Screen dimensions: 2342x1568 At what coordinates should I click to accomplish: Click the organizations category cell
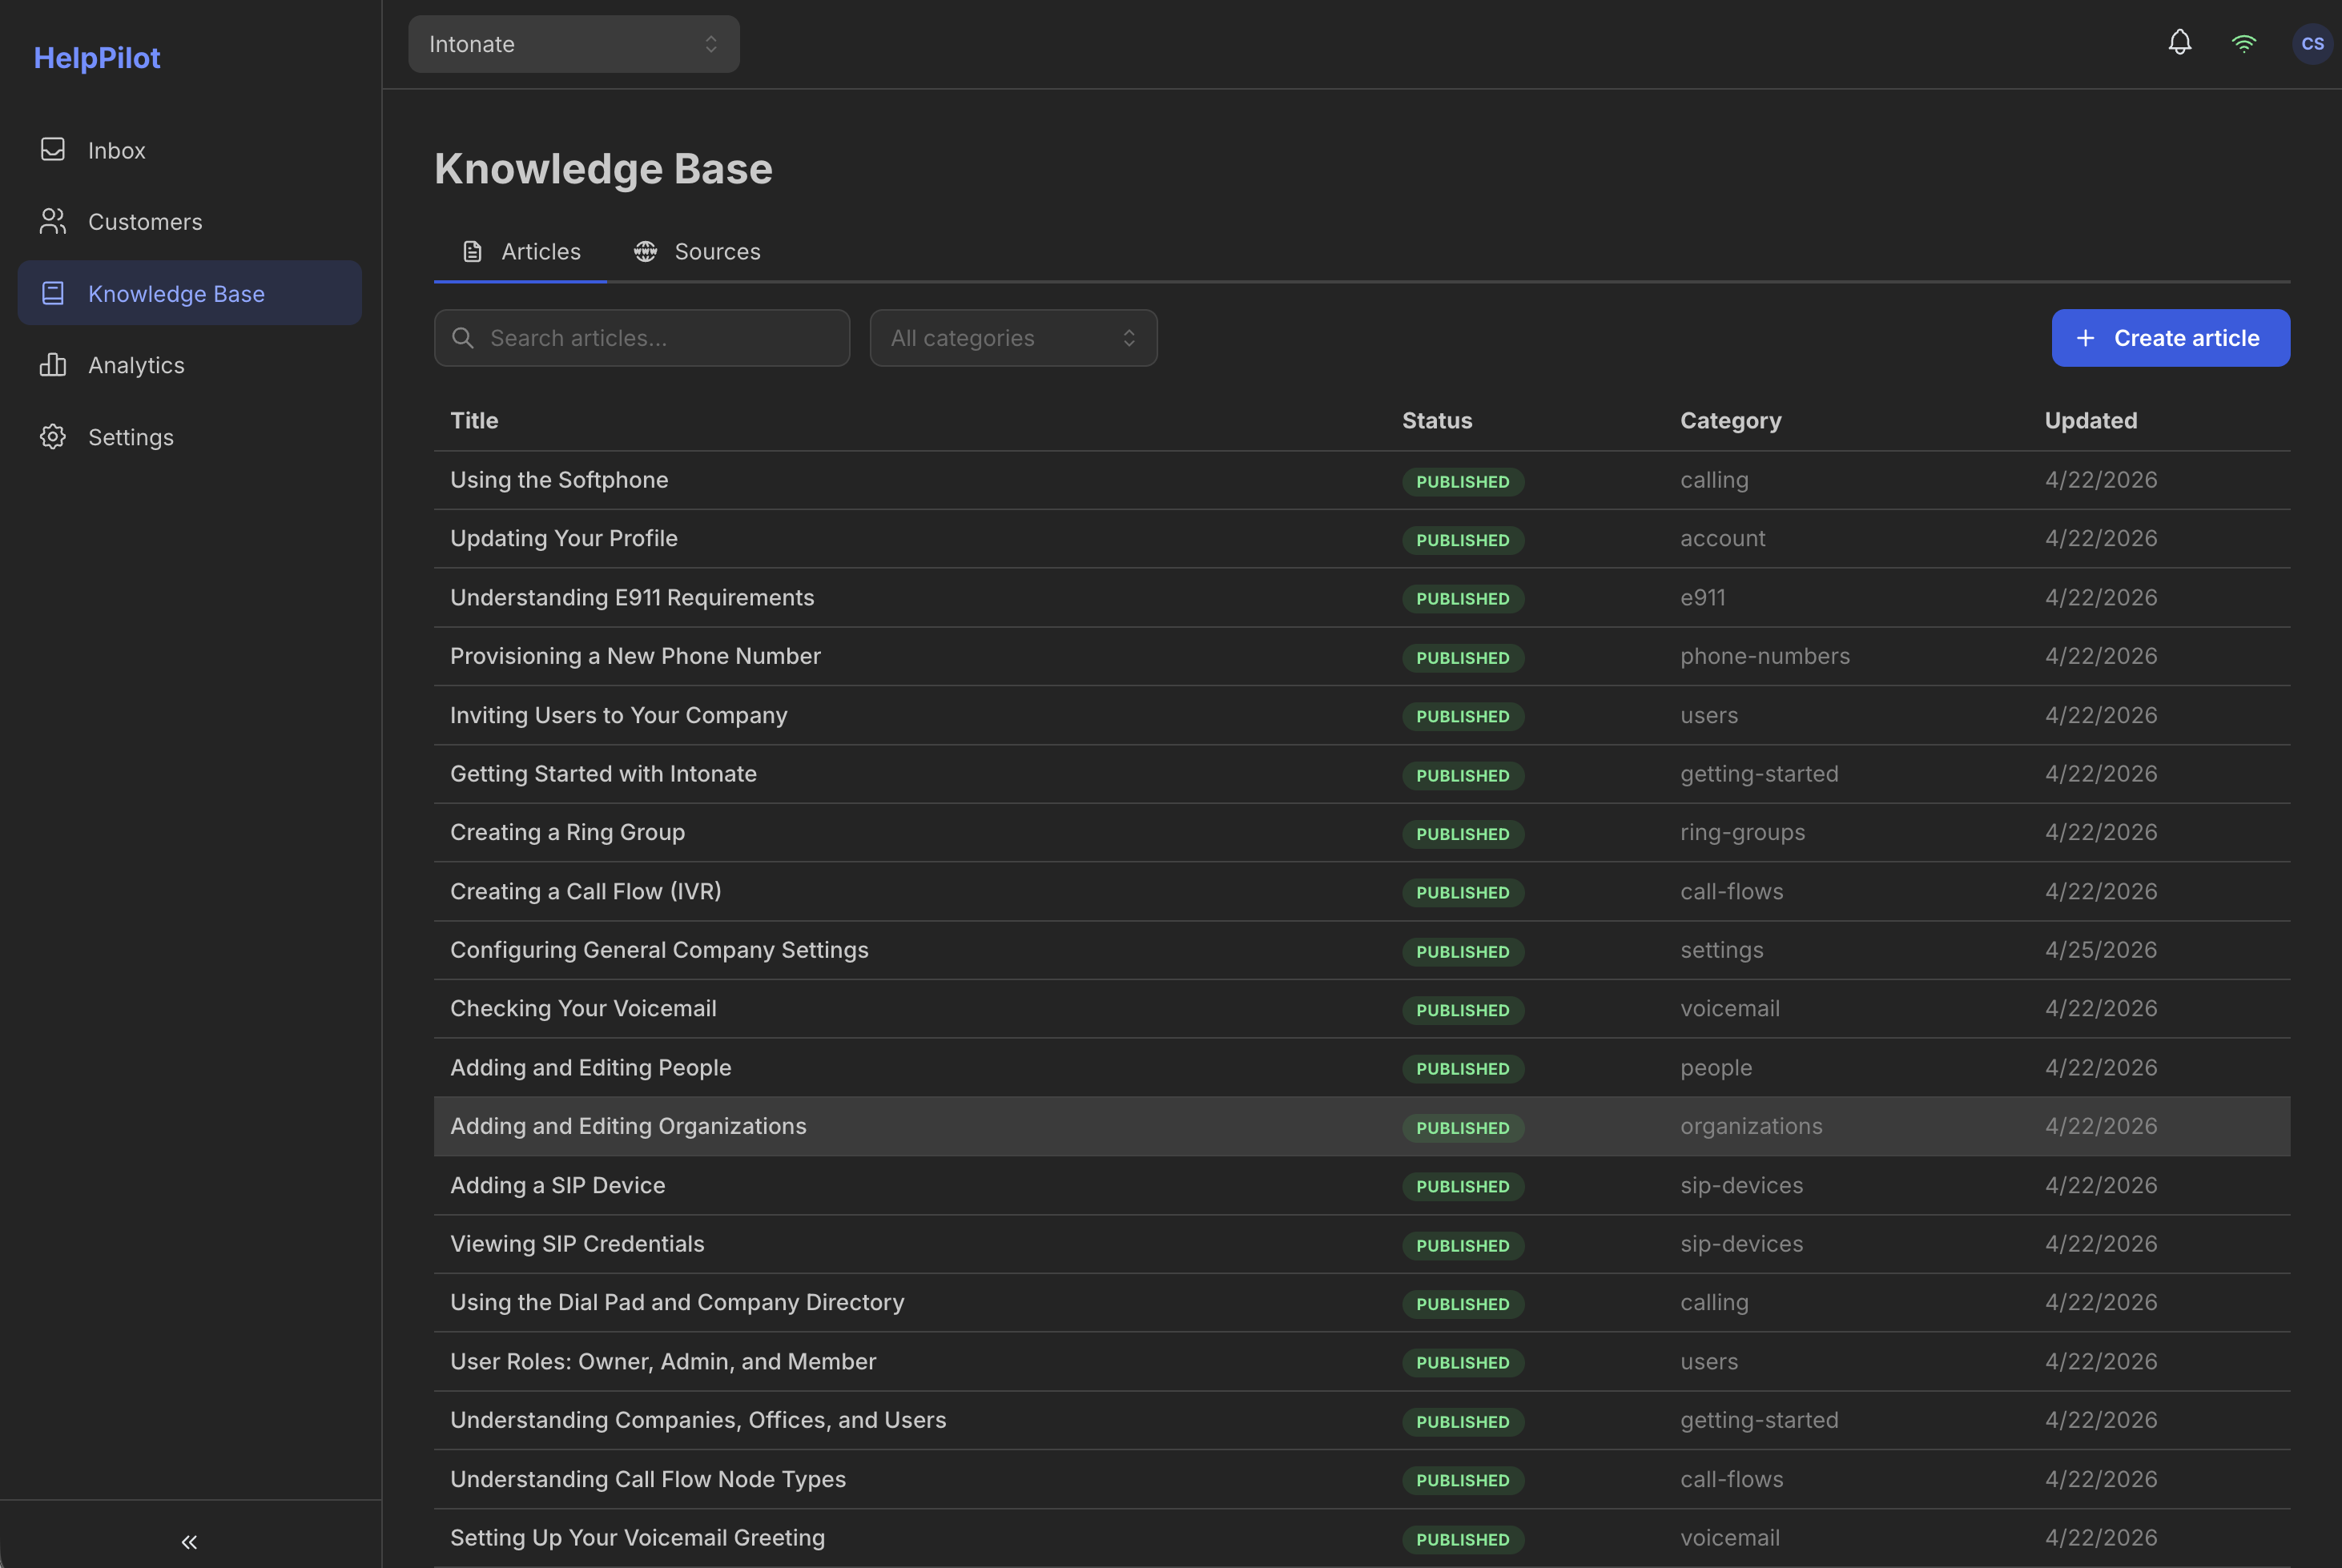click(x=1751, y=1126)
